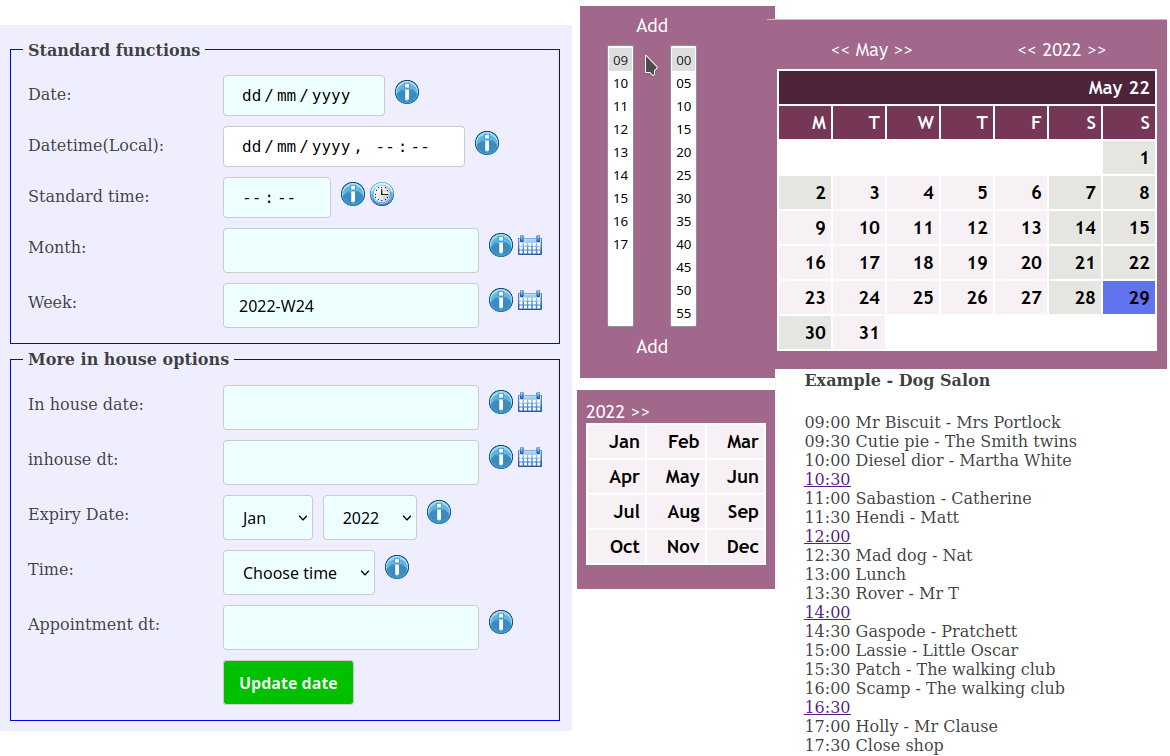1170x756 pixels.
Task: Choose May in the month picker
Action: (x=676, y=477)
